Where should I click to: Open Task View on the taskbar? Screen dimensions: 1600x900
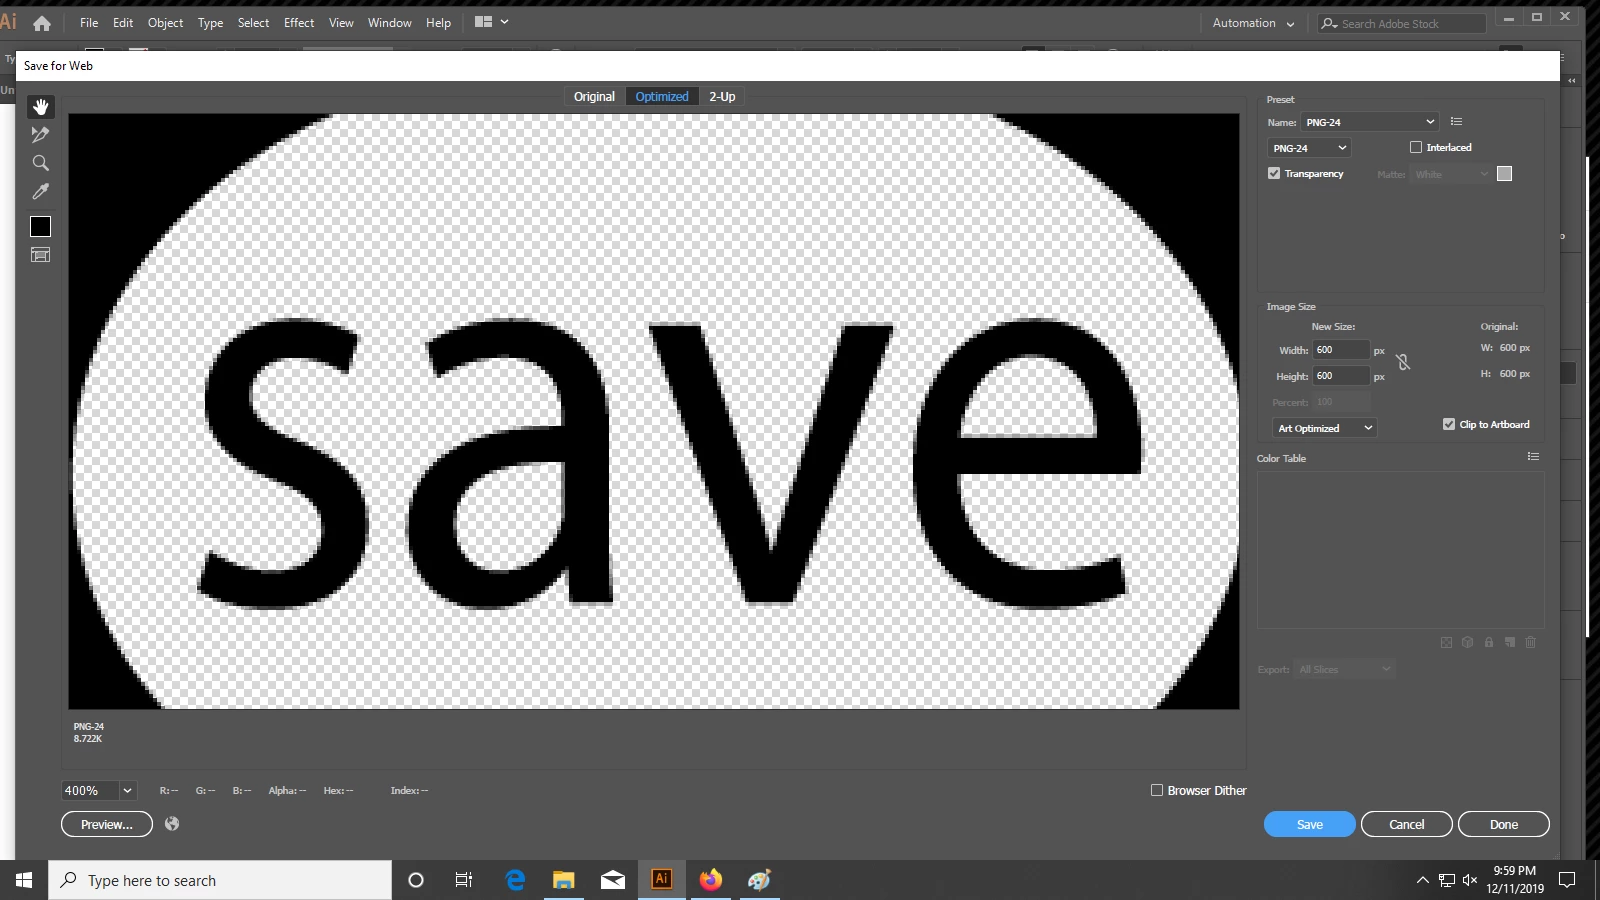tap(464, 880)
